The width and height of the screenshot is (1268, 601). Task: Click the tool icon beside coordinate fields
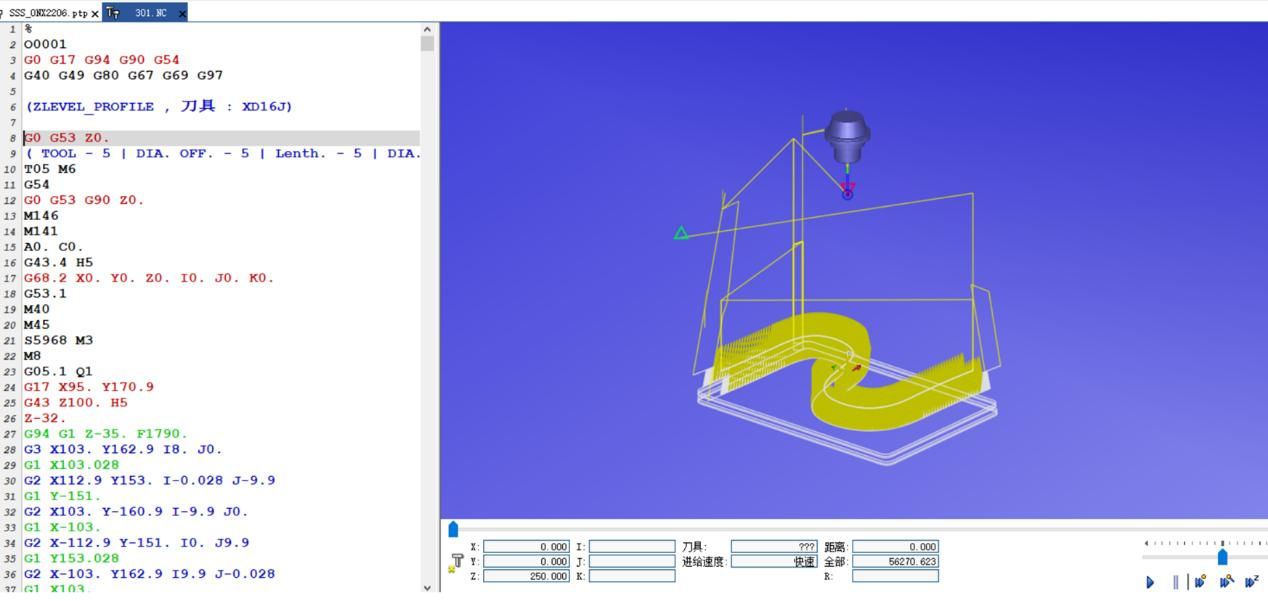tap(457, 562)
